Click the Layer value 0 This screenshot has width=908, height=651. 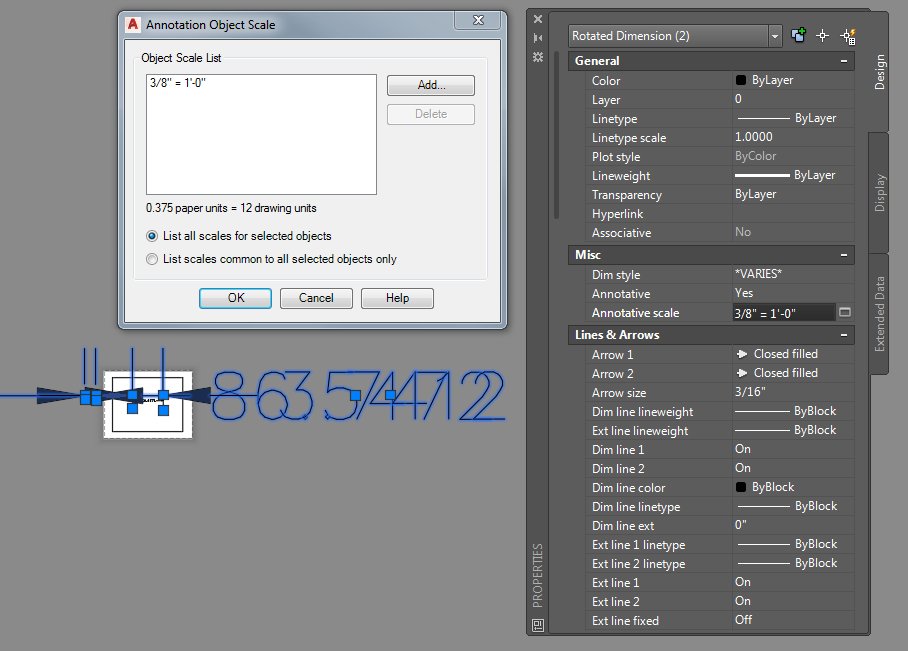[x=793, y=100]
